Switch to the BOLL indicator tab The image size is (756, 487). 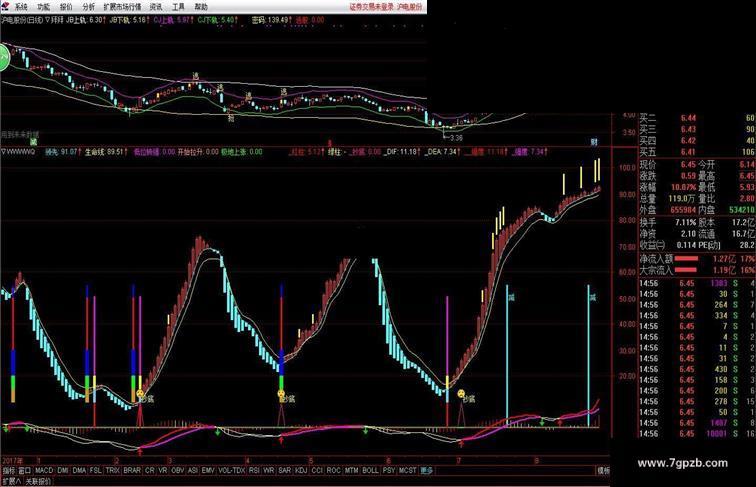pos(370,470)
